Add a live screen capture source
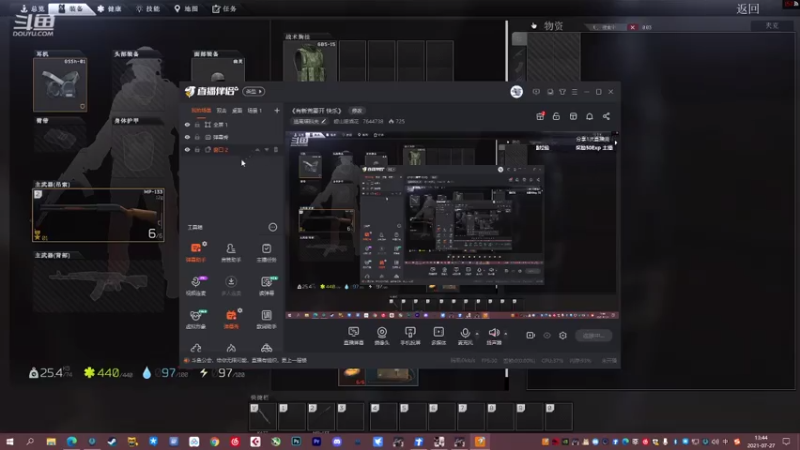Viewport: 800px width, 450px height. (x=354, y=336)
